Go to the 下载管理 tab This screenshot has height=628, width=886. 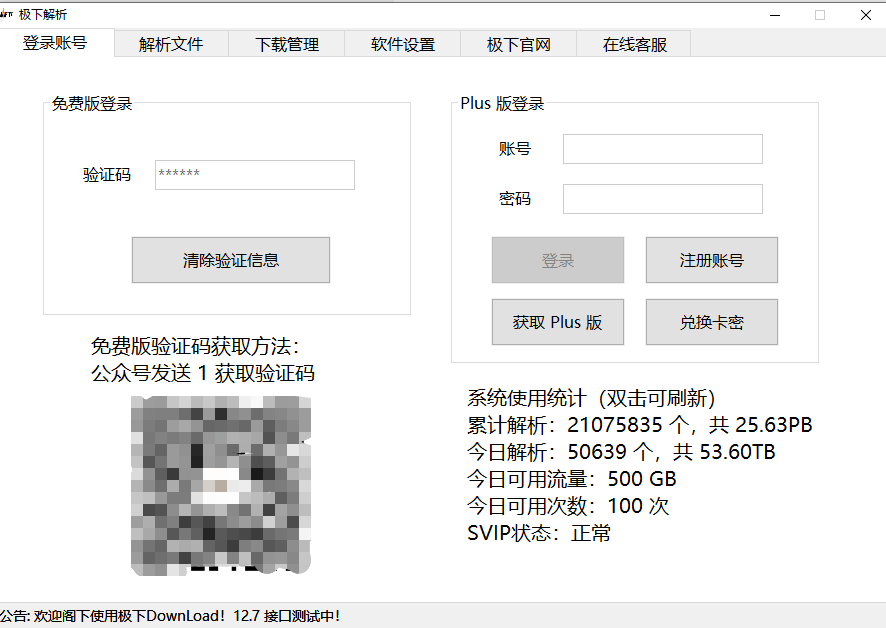coord(287,44)
